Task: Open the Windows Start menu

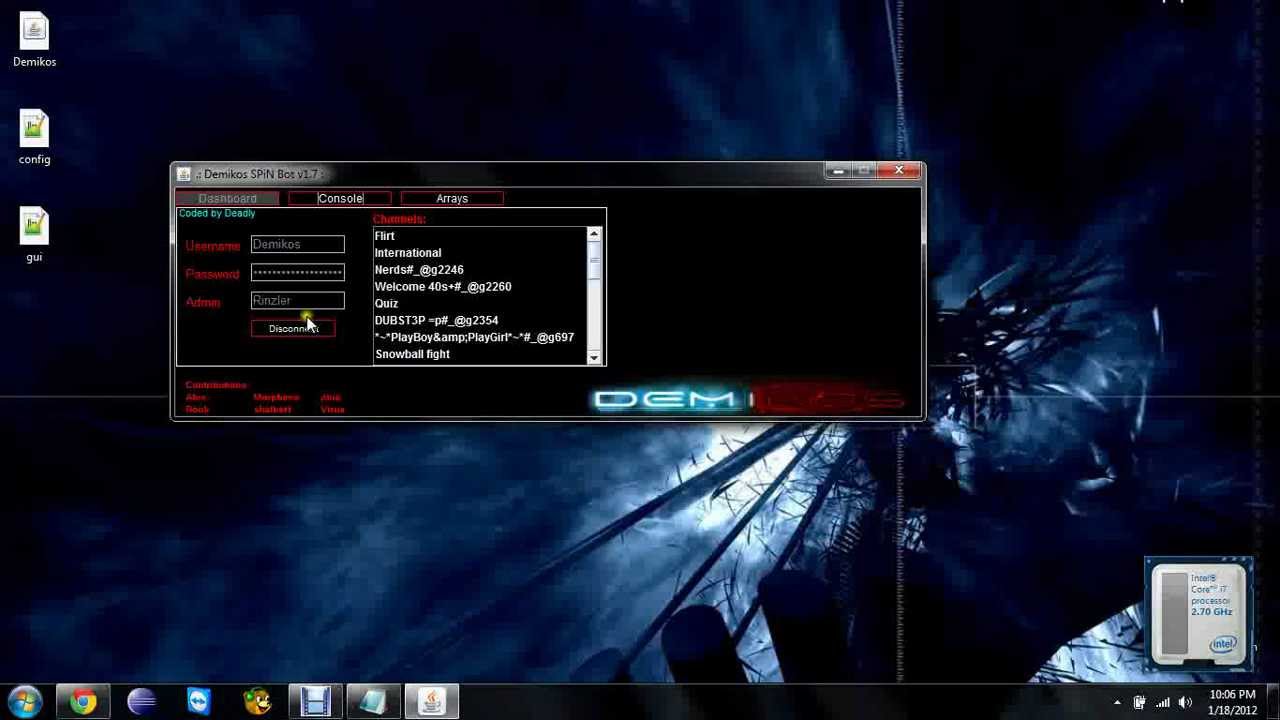Action: click(24, 701)
